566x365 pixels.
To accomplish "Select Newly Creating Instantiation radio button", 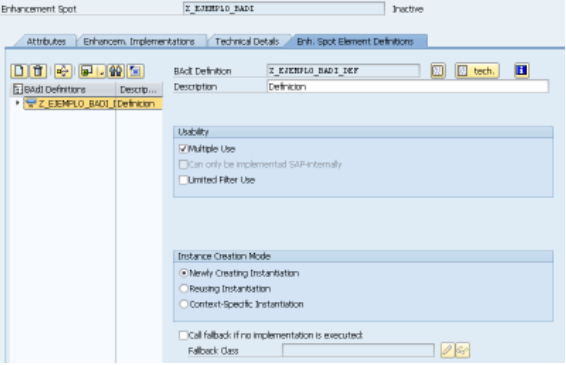I will coord(183,273).
